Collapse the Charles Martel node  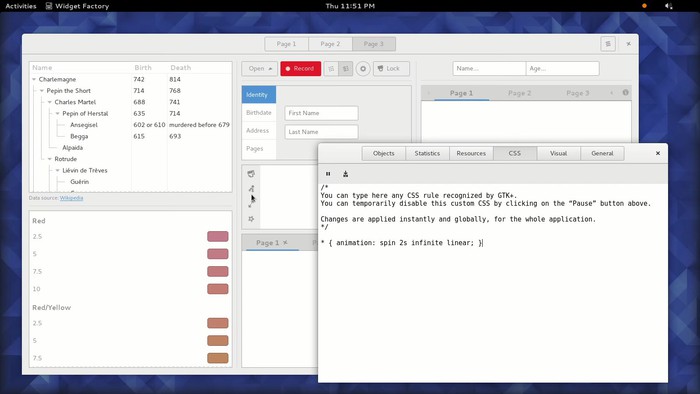[x=50, y=102]
